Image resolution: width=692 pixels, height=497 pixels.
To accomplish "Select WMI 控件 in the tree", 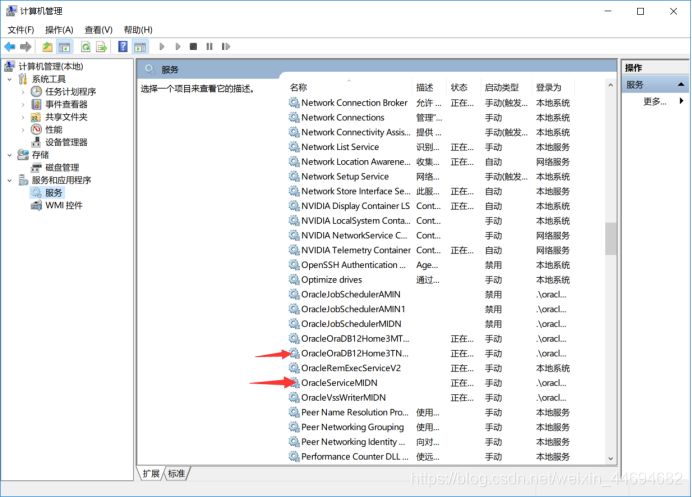I will [x=64, y=205].
